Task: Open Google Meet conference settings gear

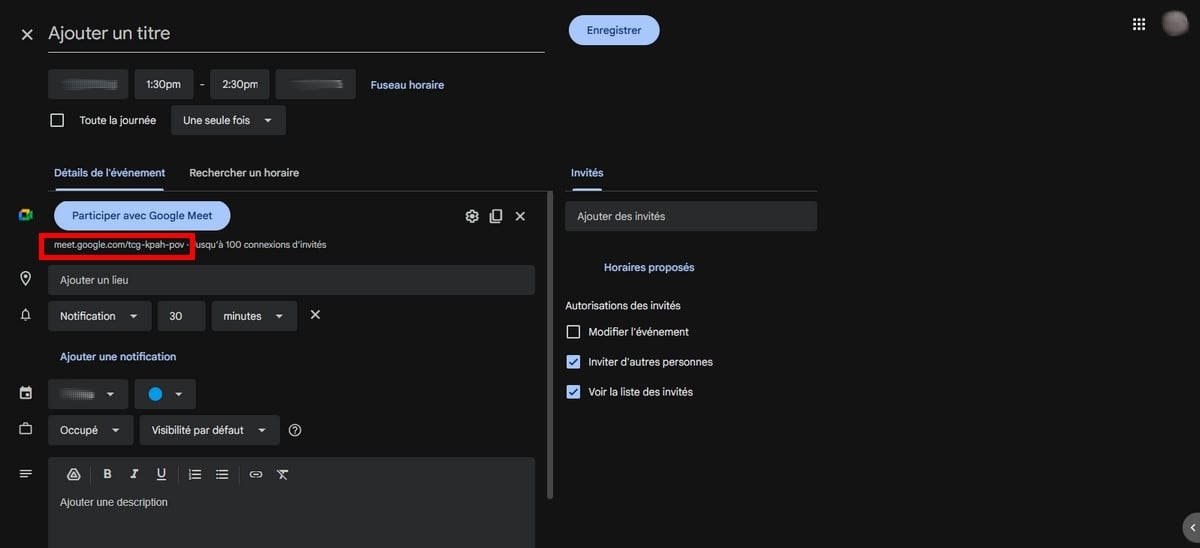Action: click(x=472, y=216)
